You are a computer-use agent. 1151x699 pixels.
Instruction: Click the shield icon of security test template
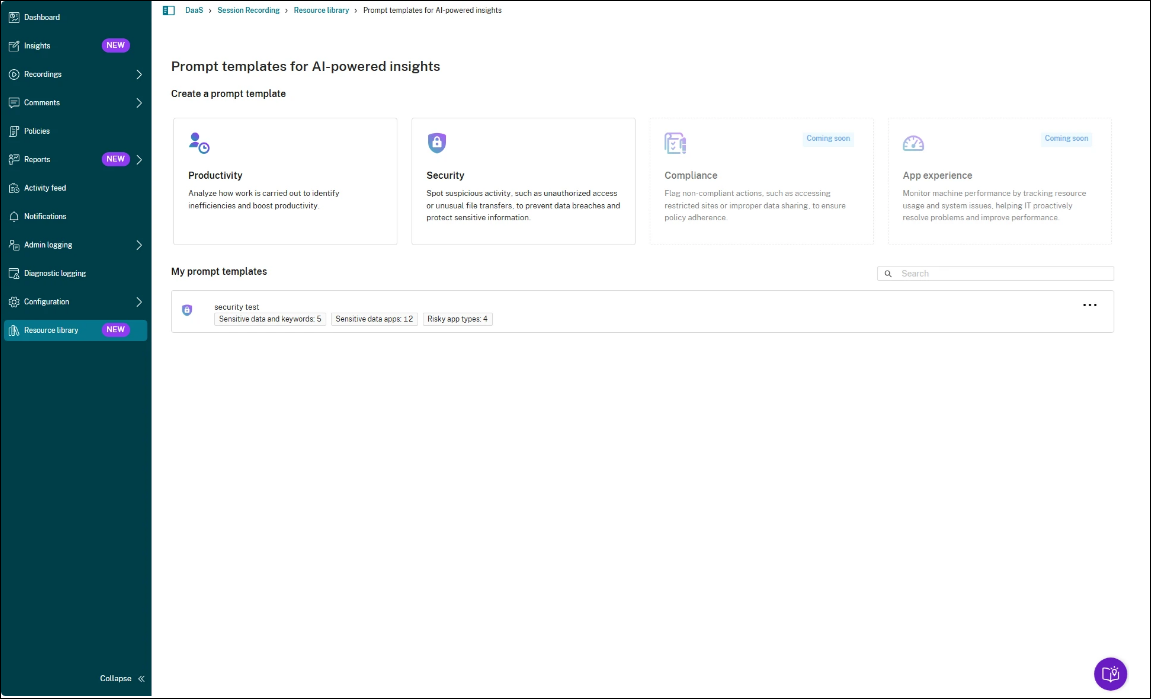(187, 311)
